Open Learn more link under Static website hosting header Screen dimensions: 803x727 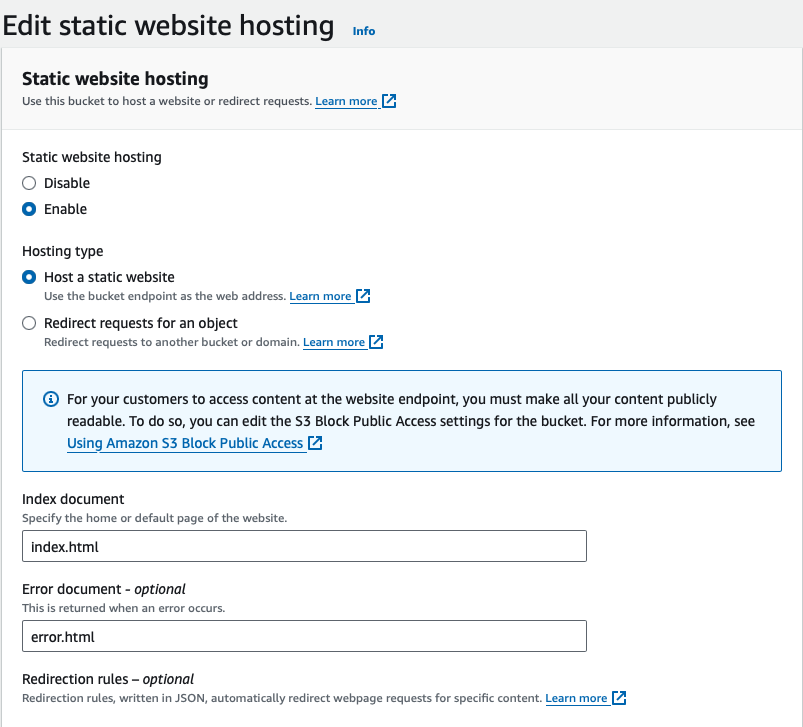point(346,102)
